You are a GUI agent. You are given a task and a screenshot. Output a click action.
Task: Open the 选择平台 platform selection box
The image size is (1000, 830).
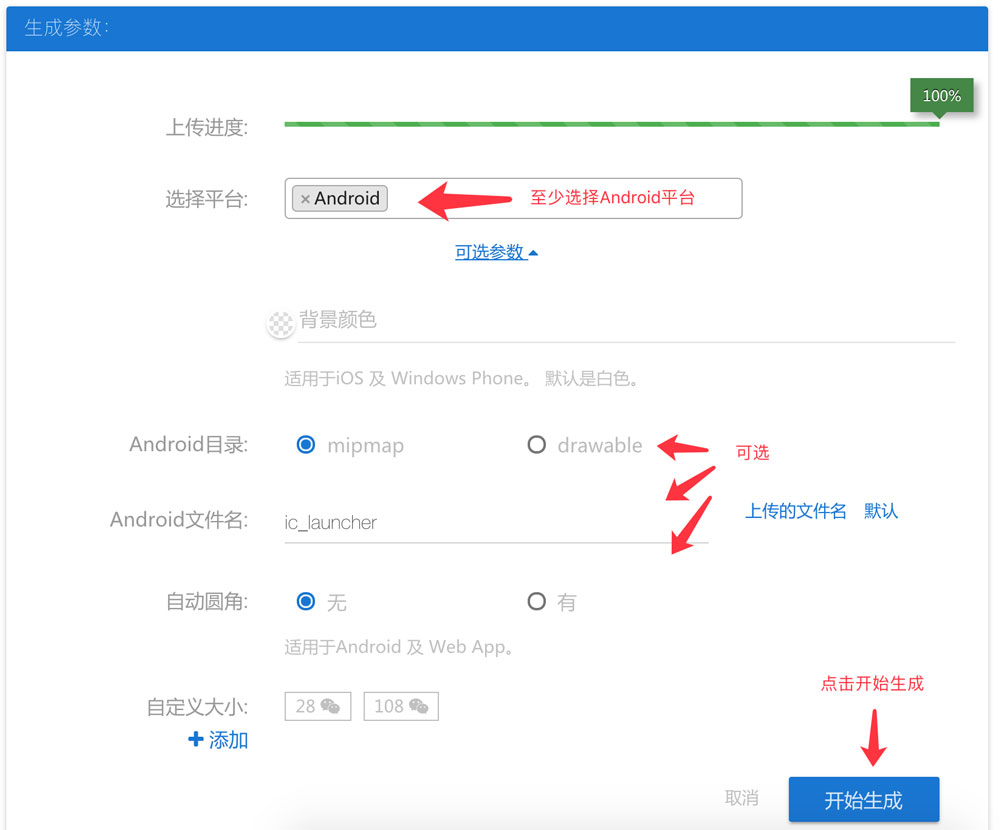click(560, 198)
